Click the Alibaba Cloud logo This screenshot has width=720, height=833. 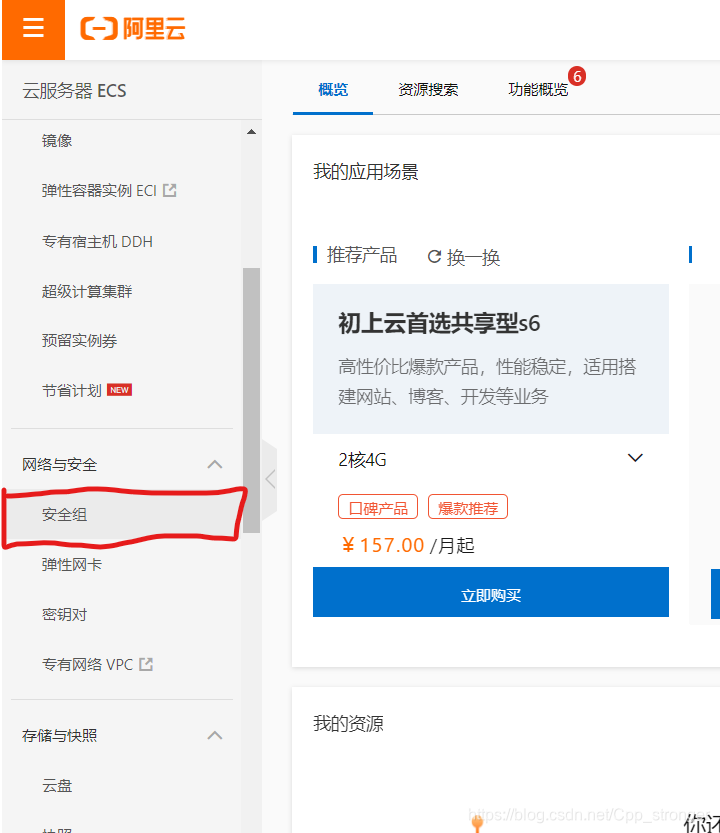point(133,28)
